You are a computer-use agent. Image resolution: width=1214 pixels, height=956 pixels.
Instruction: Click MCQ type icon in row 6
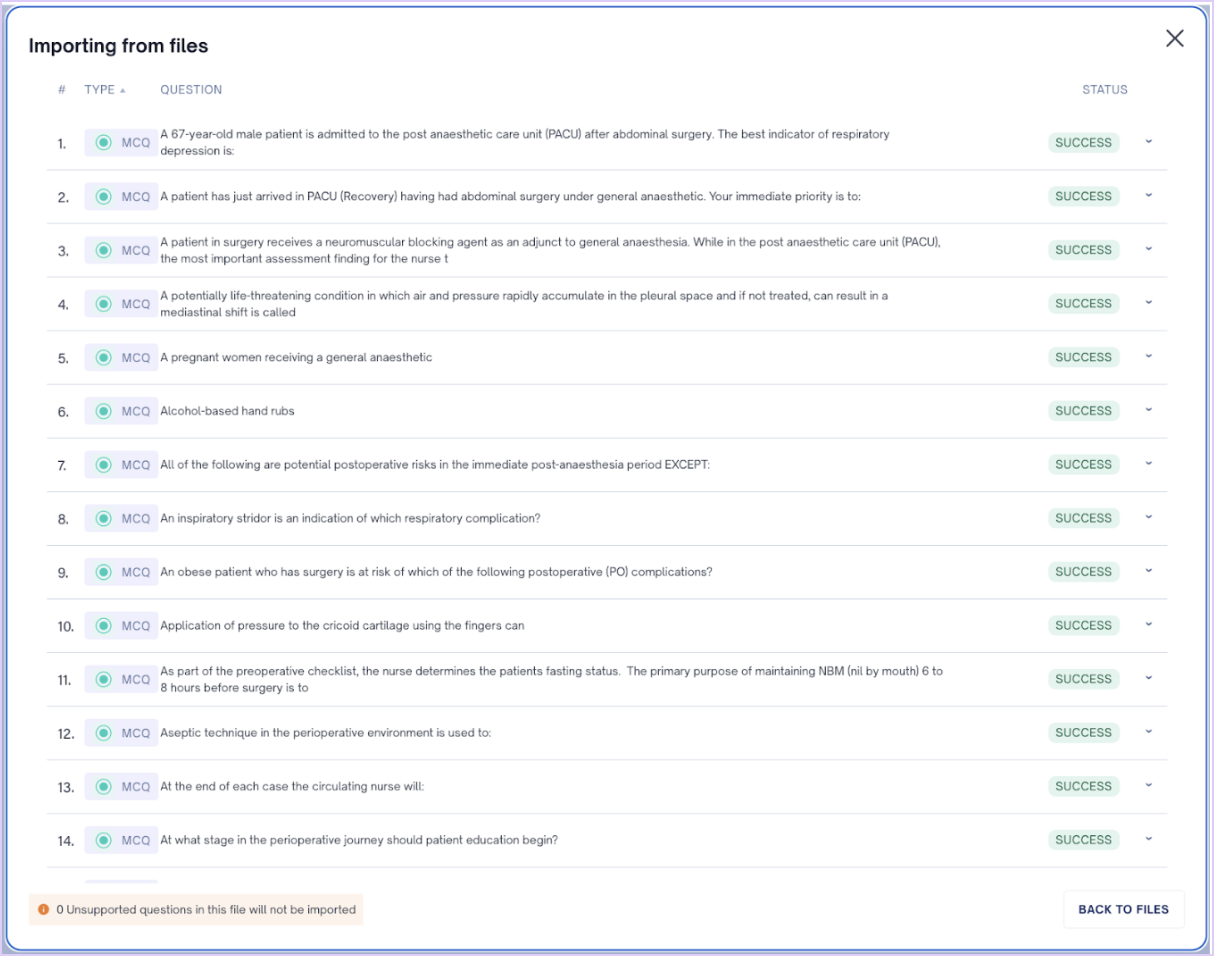[x=103, y=411]
